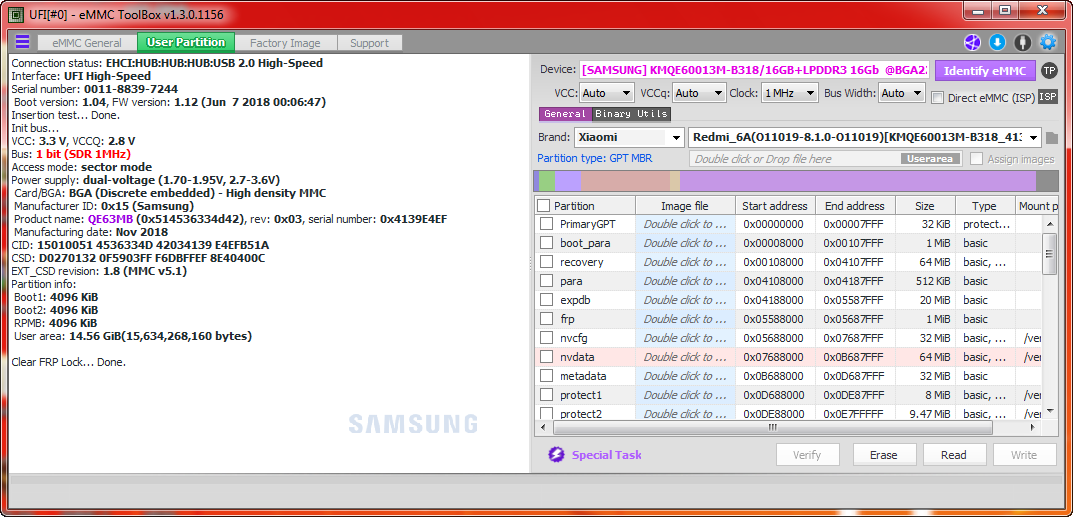Click the vertical scrollbar thumb of partition table
The image size is (1073, 517).
point(1050,254)
